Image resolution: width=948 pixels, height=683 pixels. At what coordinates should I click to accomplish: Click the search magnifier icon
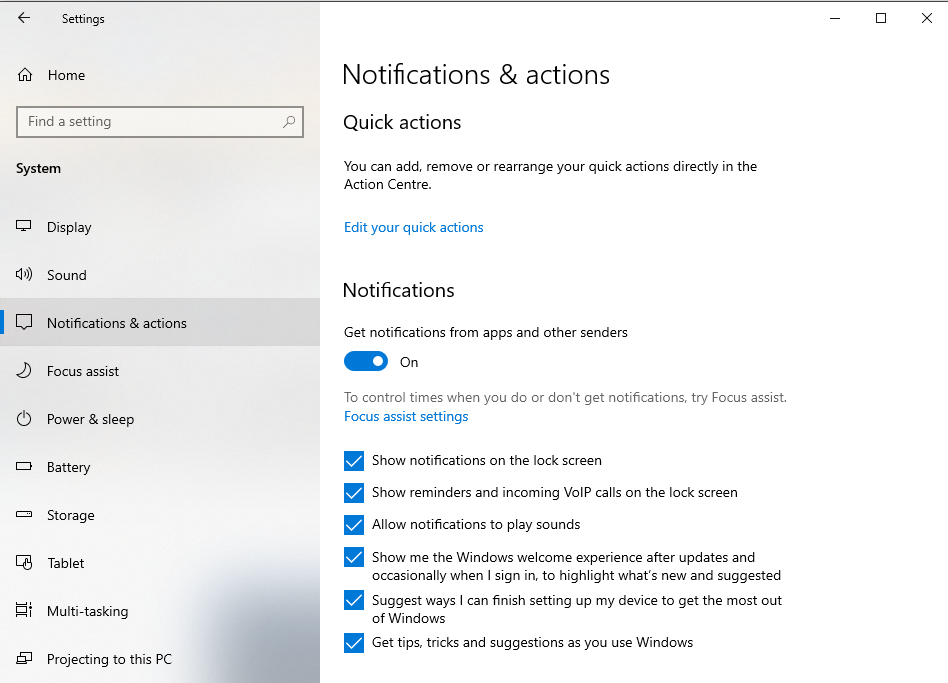[289, 121]
